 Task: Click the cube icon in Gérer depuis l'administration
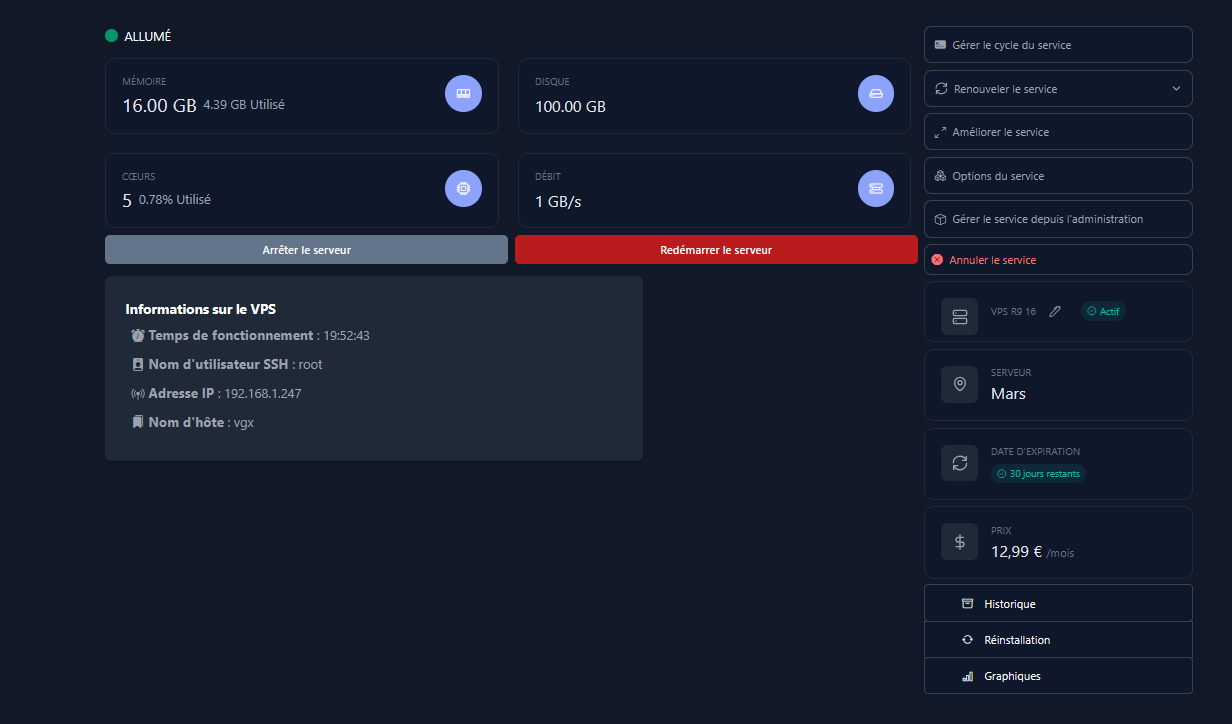(940, 219)
